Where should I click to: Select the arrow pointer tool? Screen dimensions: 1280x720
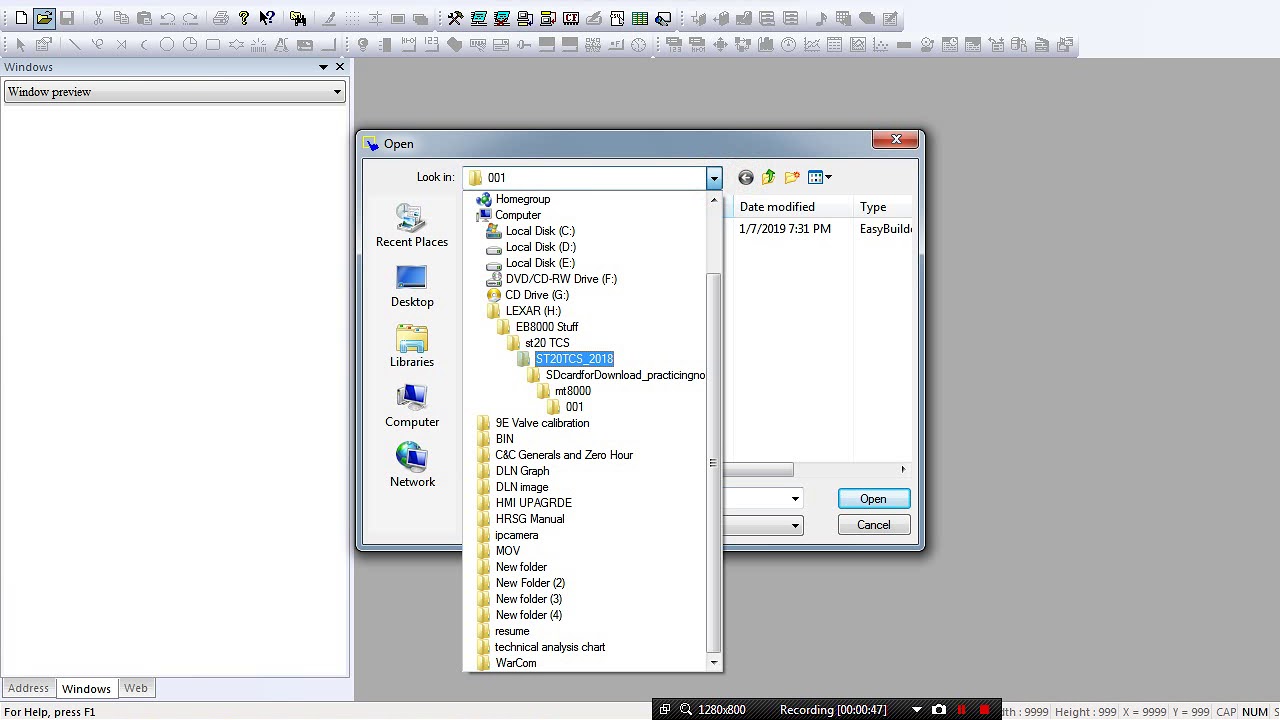pyautogui.click(x=21, y=44)
